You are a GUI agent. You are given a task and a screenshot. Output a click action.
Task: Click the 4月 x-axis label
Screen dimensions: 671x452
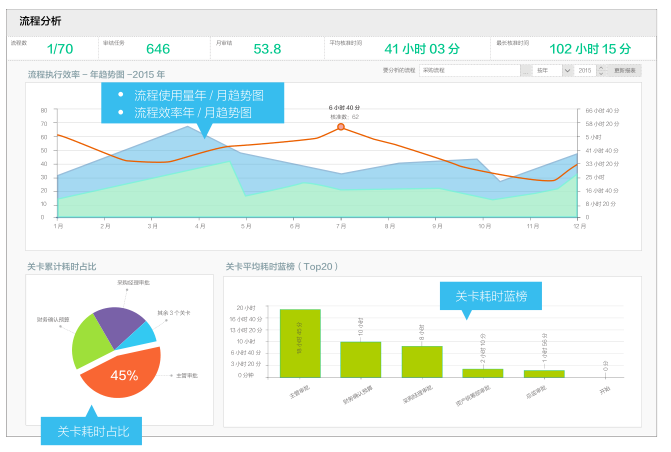click(x=200, y=226)
